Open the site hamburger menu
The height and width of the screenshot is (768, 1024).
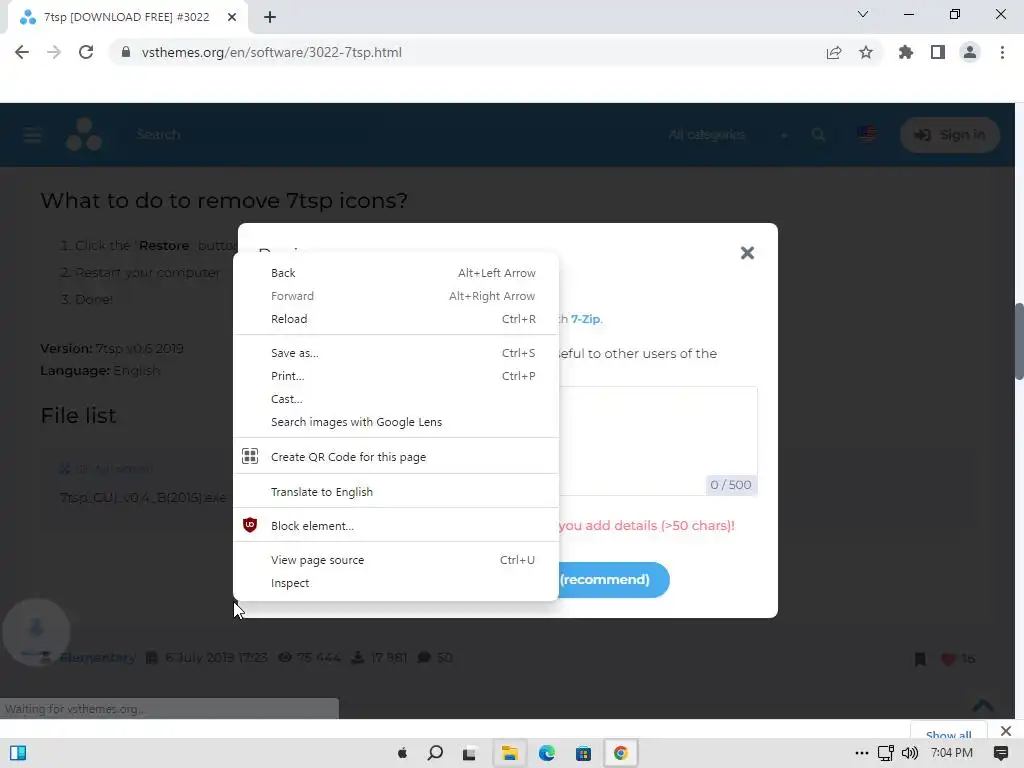point(32,135)
